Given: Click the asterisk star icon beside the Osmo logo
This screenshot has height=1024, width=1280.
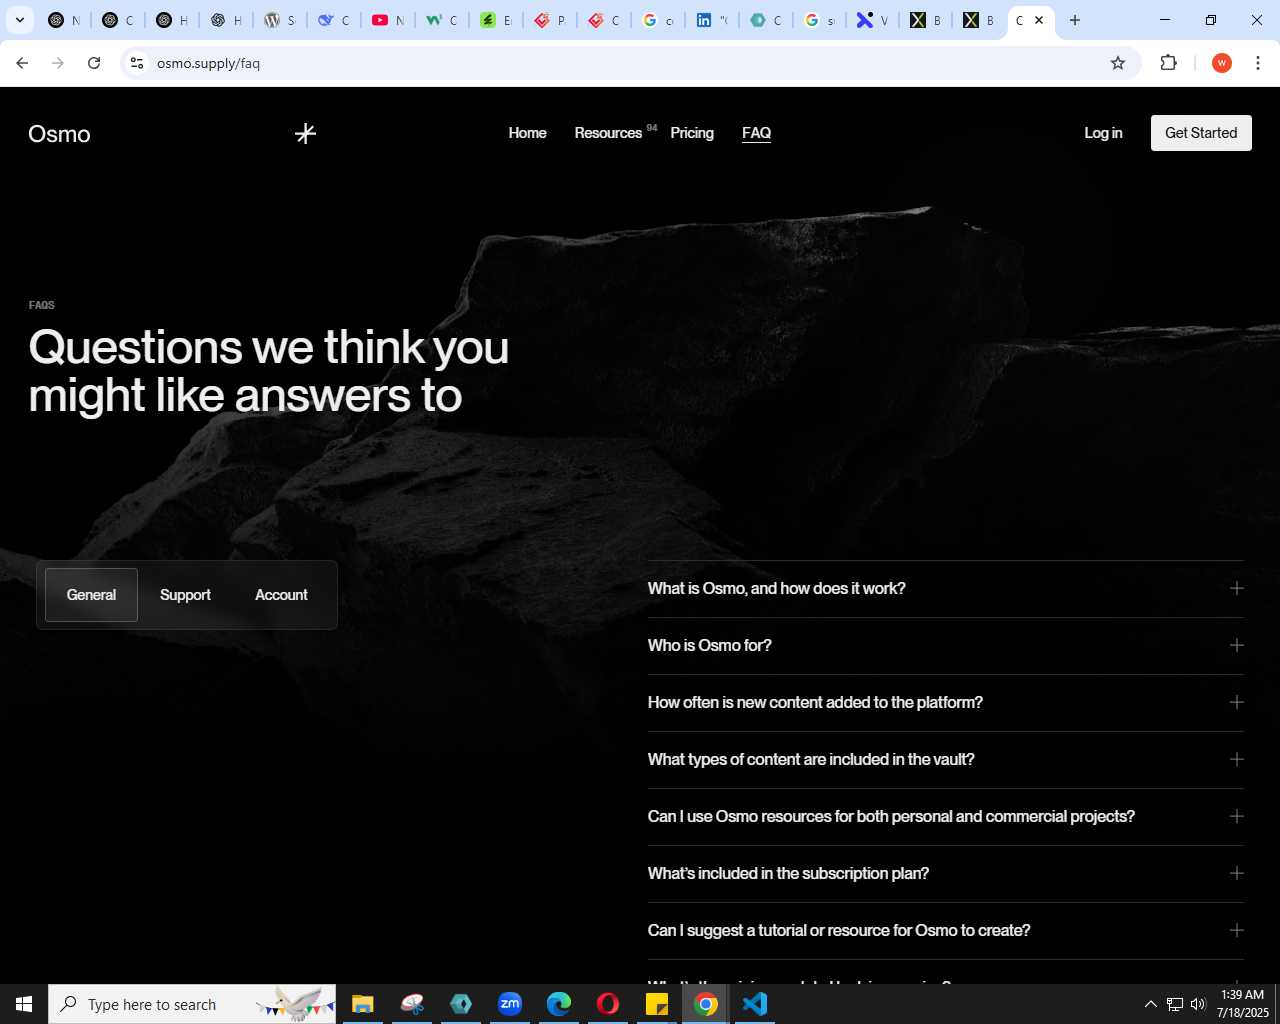Looking at the screenshot, I should pyautogui.click(x=306, y=133).
